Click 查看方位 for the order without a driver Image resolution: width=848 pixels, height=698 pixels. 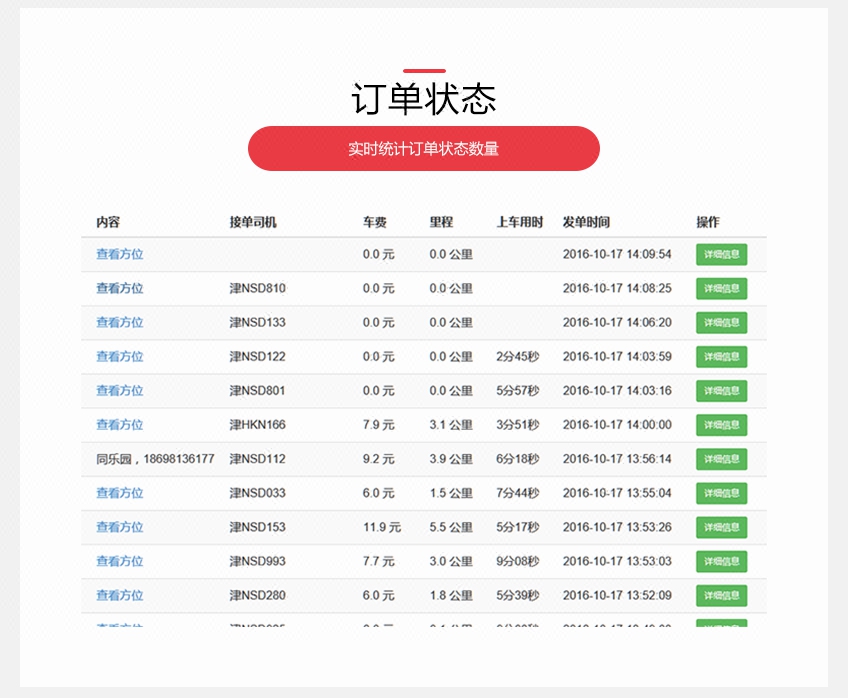[x=119, y=254]
